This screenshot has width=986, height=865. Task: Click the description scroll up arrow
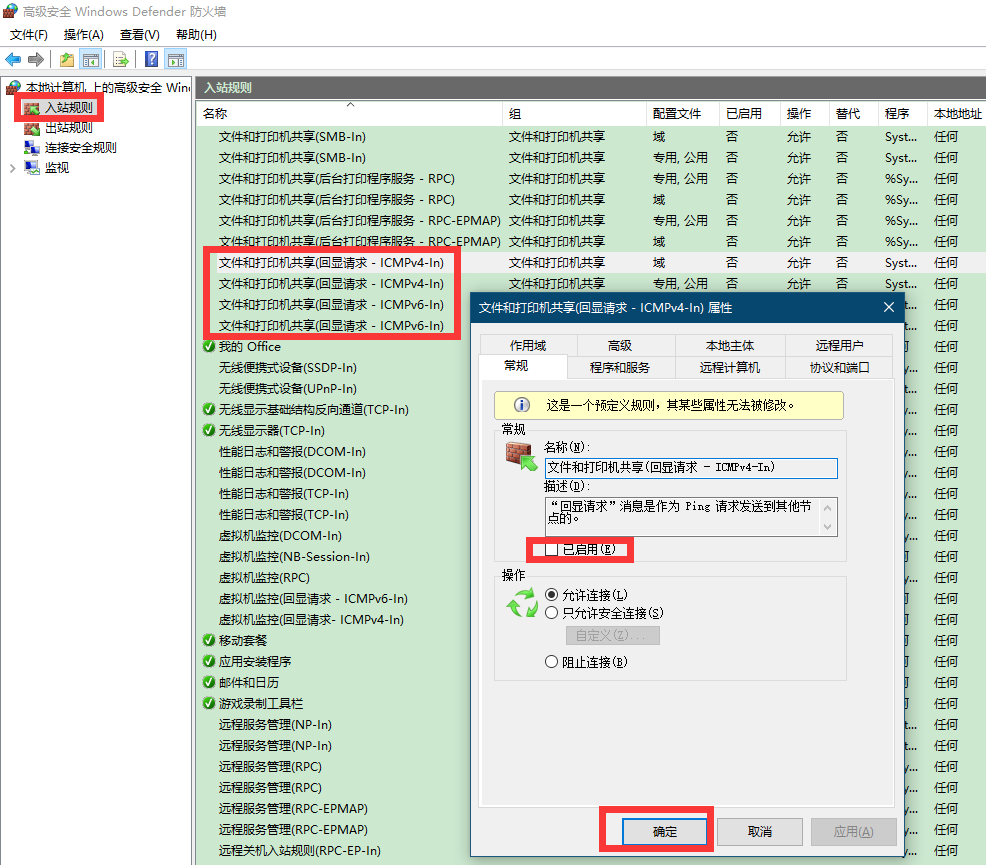[828, 507]
